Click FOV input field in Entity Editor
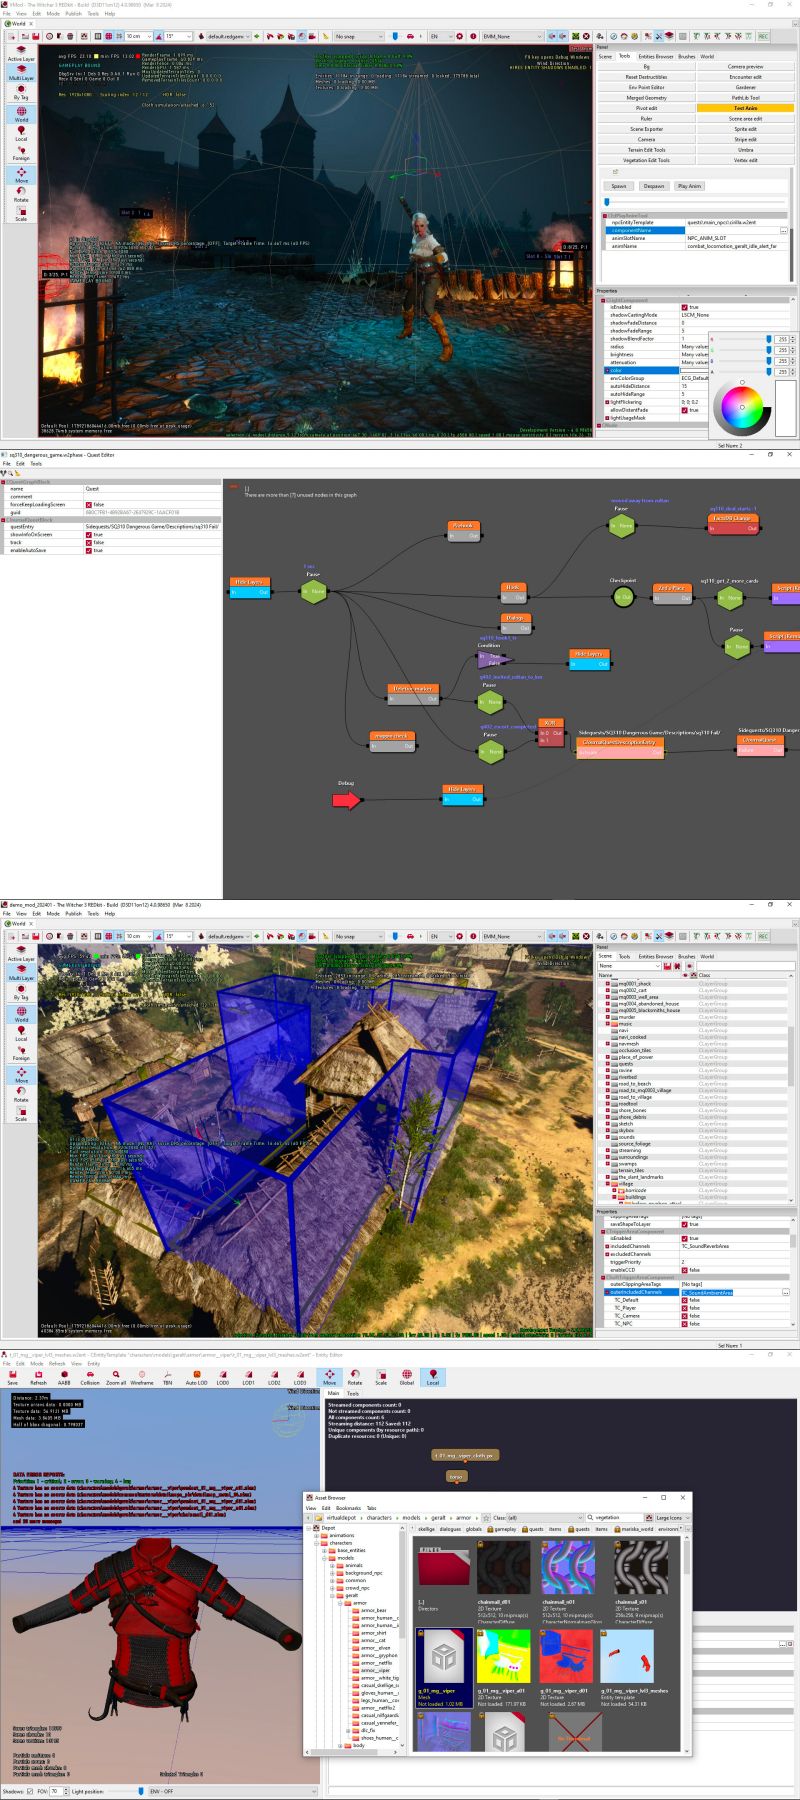The width and height of the screenshot is (800, 1800). pyautogui.click(x=55, y=1791)
